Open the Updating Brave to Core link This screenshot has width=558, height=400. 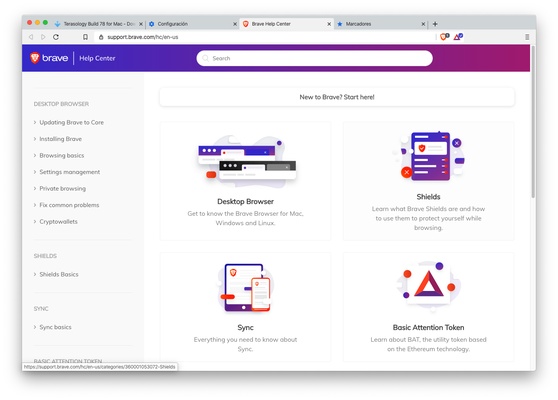pos(72,122)
